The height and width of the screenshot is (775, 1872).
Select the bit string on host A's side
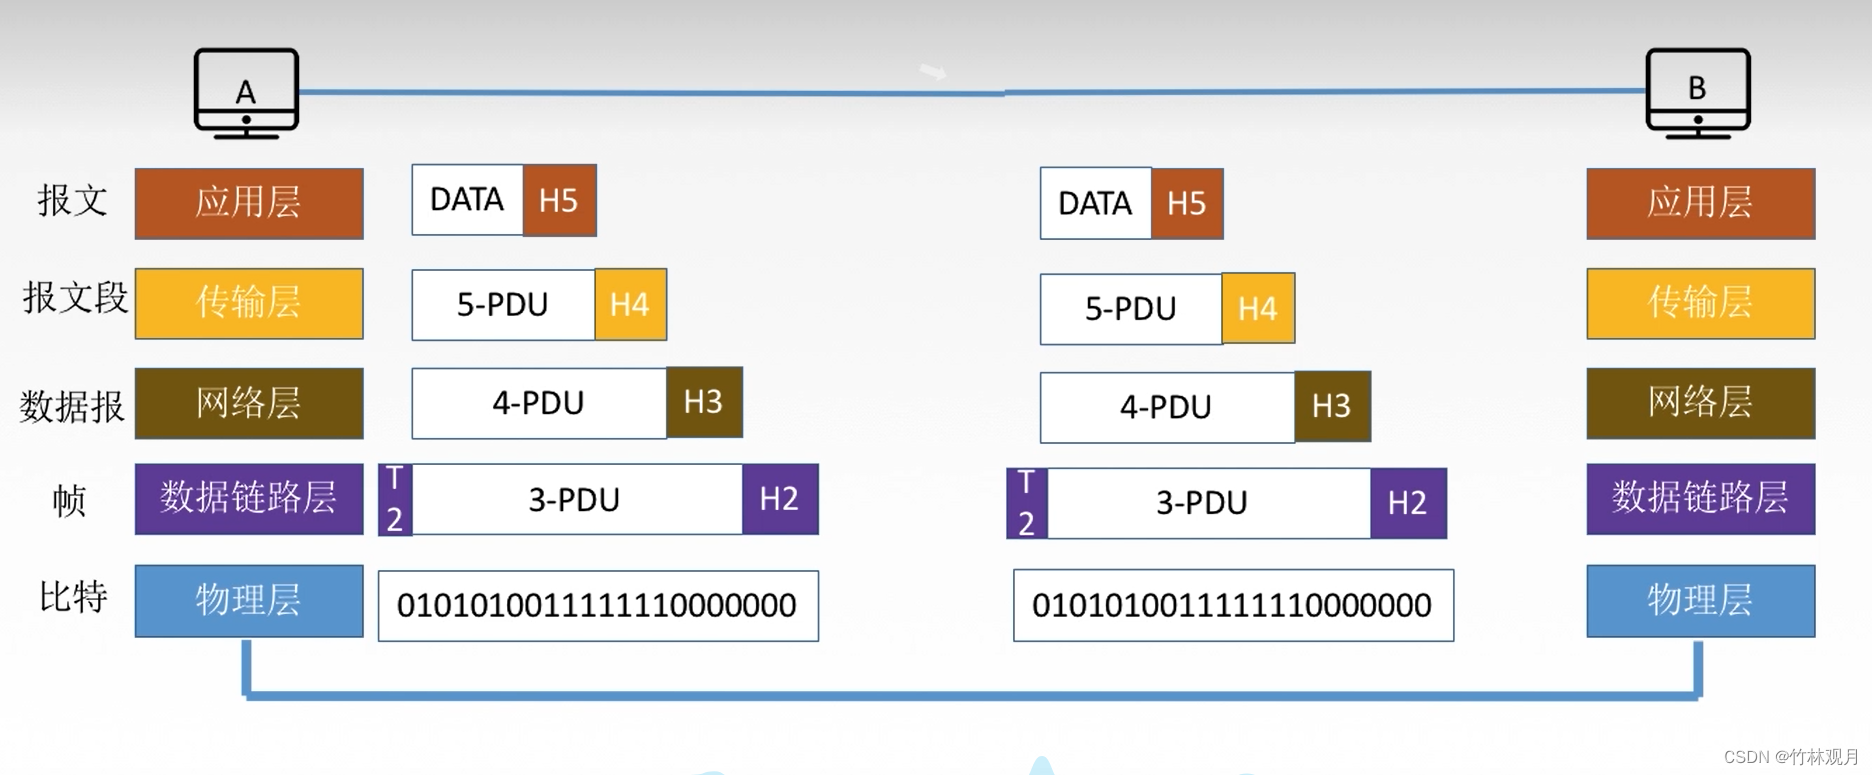point(598,606)
